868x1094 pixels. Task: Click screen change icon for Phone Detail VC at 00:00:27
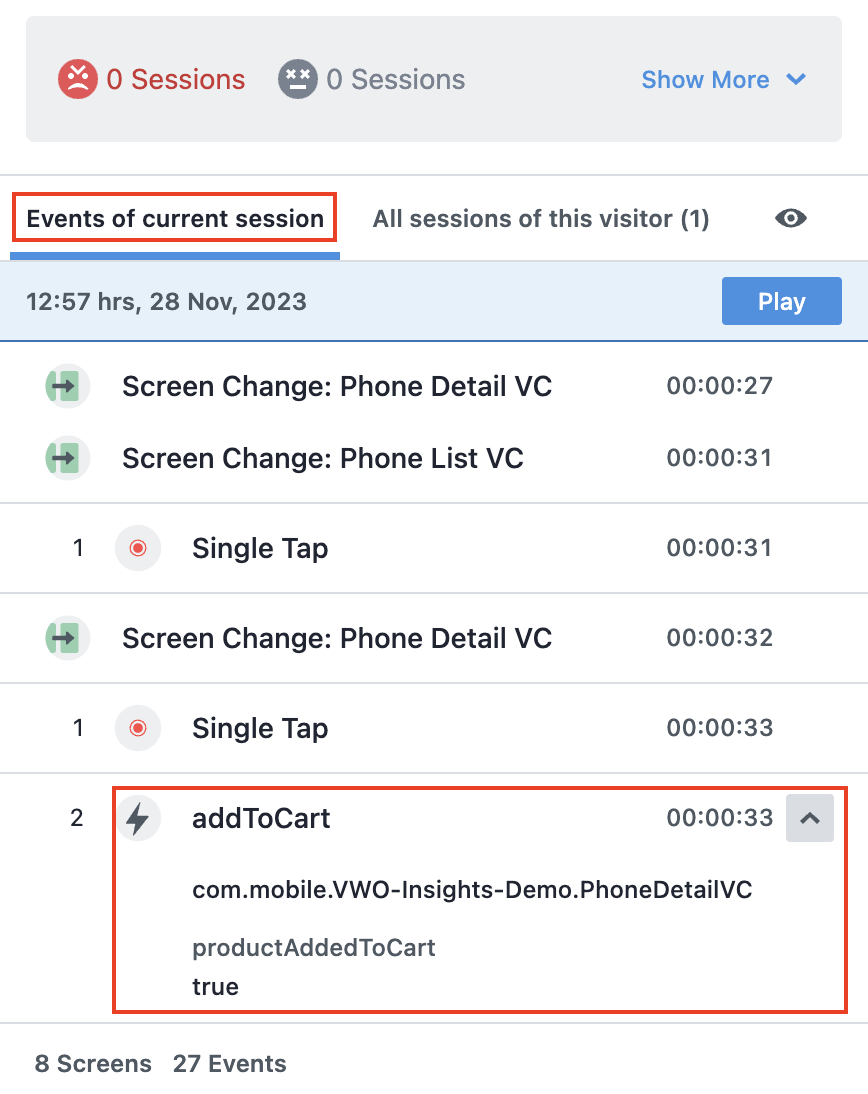tap(67, 386)
